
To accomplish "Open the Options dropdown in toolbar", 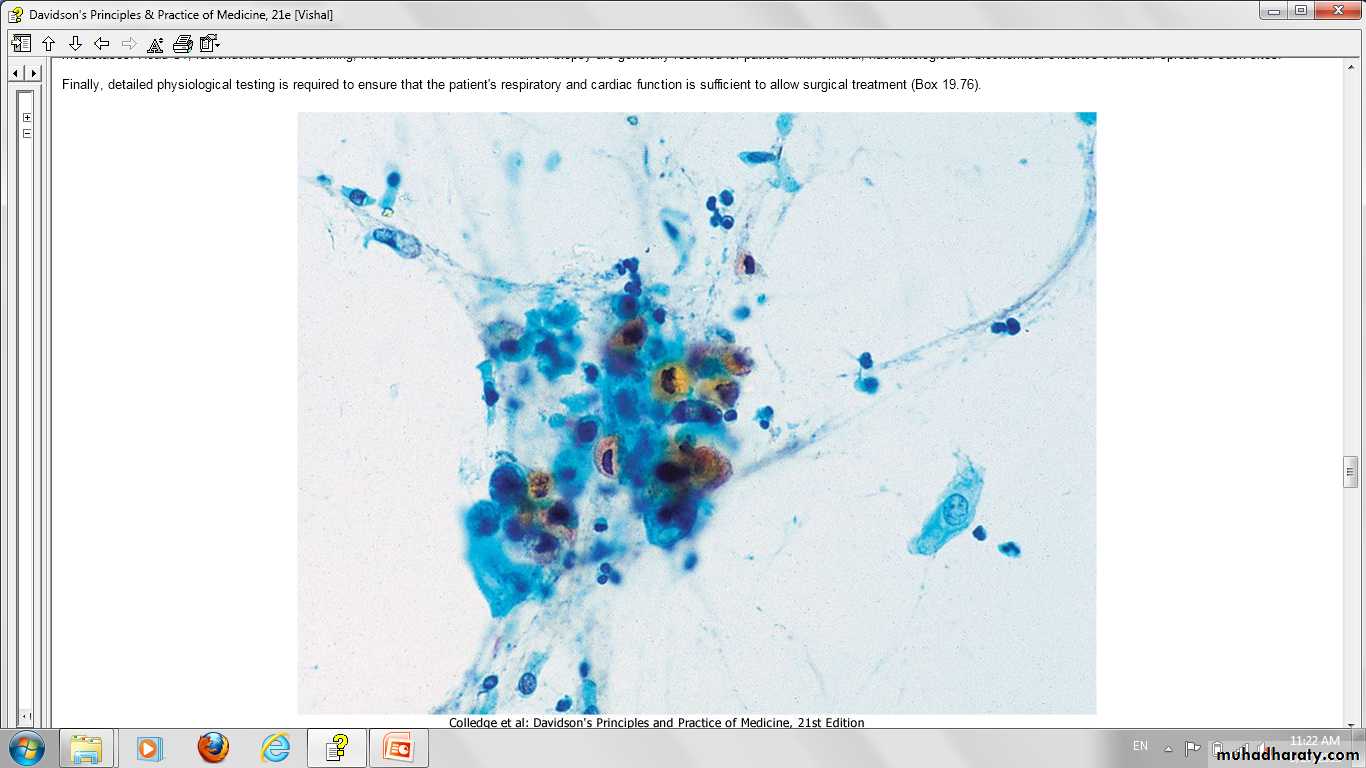I will 209,43.
